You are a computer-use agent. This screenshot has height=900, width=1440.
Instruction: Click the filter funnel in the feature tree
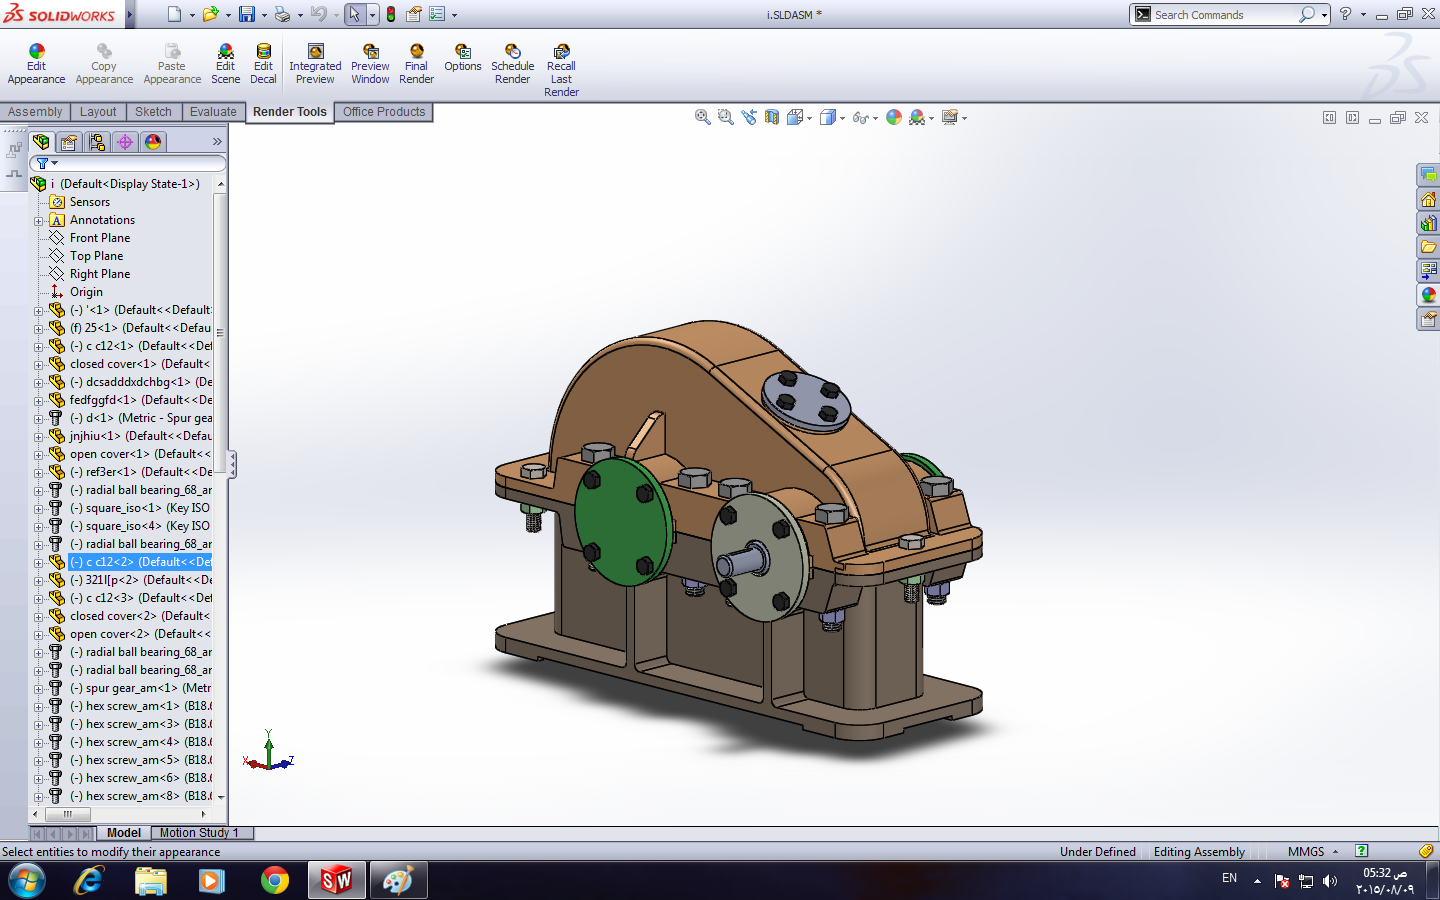coord(43,163)
